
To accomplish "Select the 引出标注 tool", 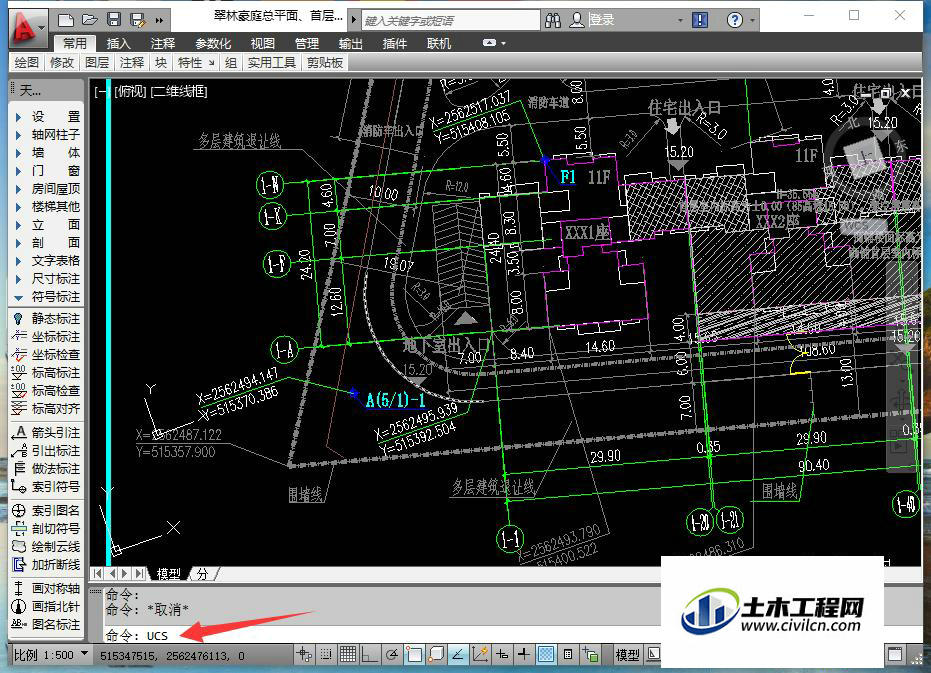I will point(47,451).
